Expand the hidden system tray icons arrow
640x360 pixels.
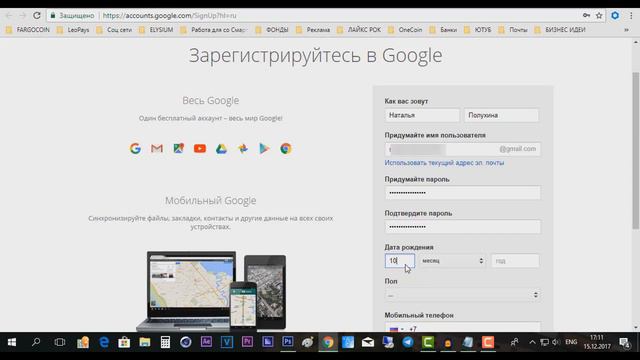[x=532, y=342]
